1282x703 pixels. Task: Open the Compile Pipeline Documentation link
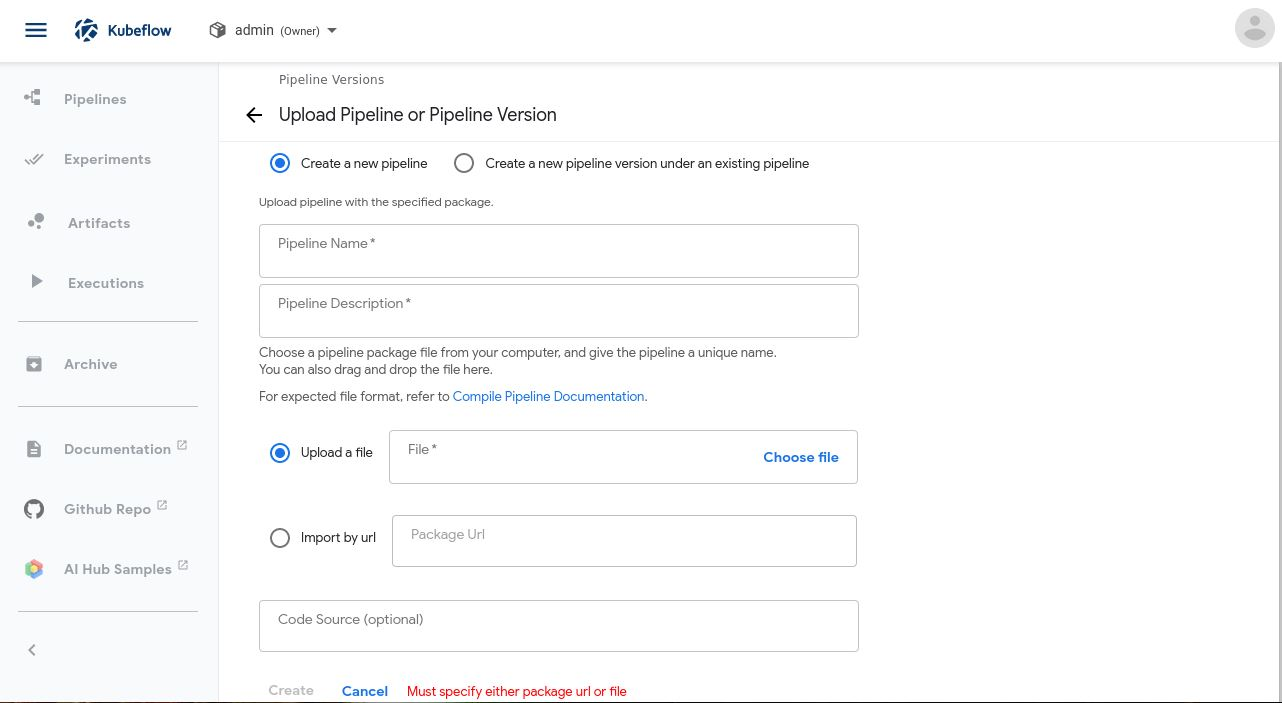548,397
